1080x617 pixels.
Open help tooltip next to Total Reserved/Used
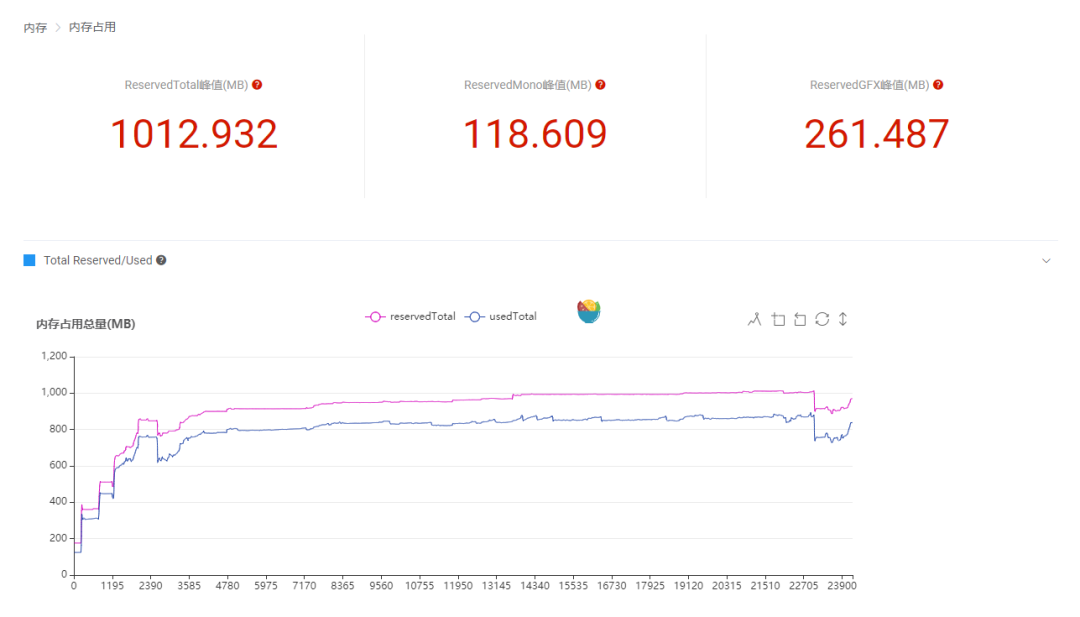click(161, 260)
